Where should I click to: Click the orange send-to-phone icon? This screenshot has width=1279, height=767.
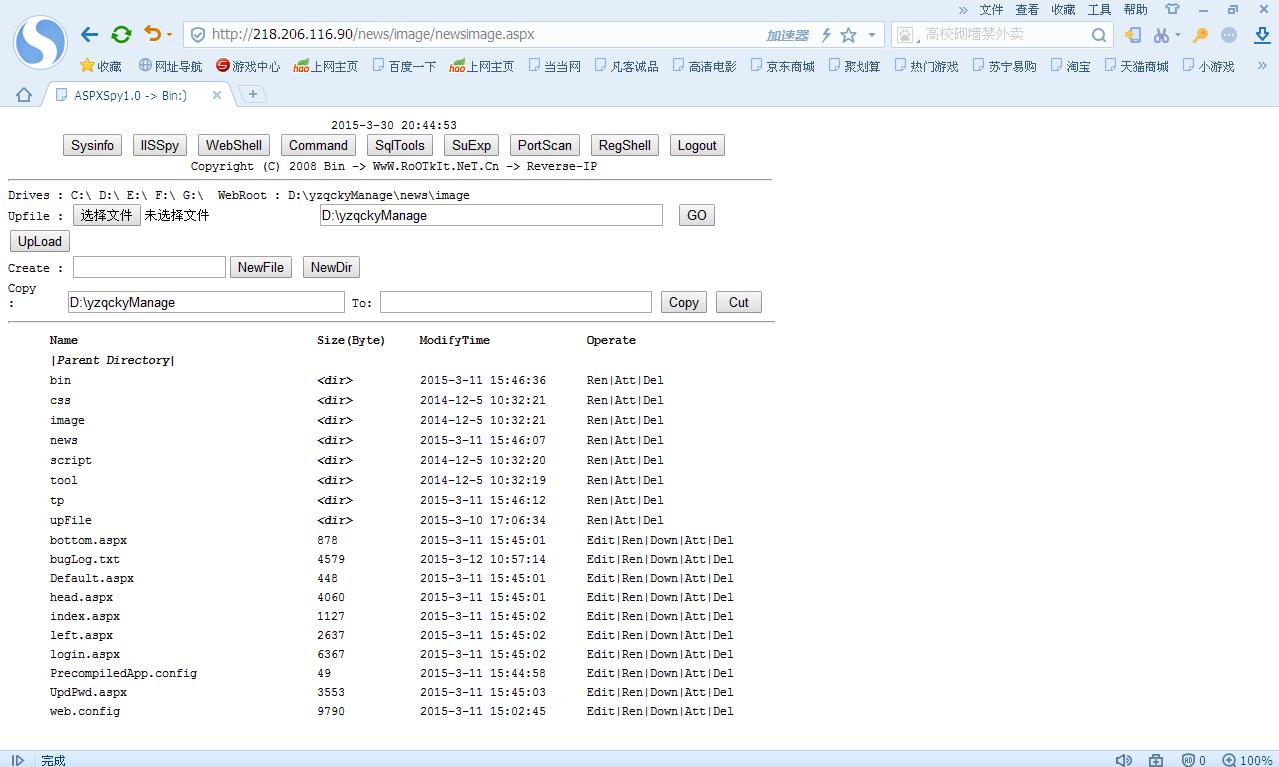[x=1133, y=35]
